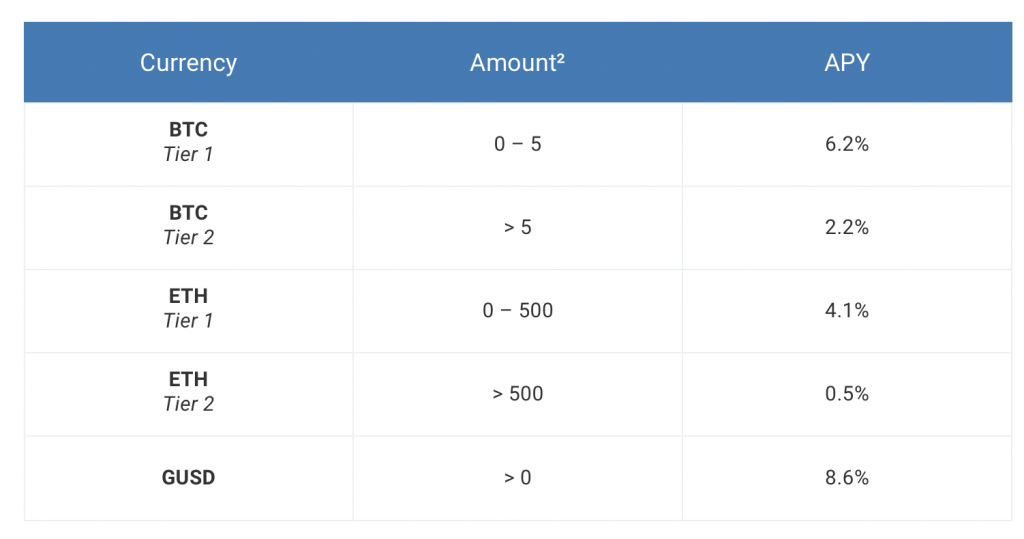Click the APY column header

pyautogui.click(x=846, y=63)
